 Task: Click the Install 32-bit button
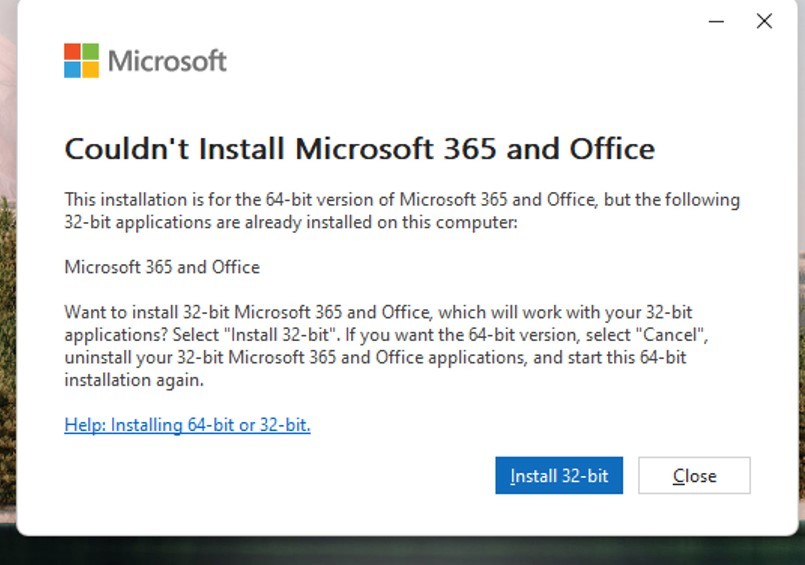[559, 475]
